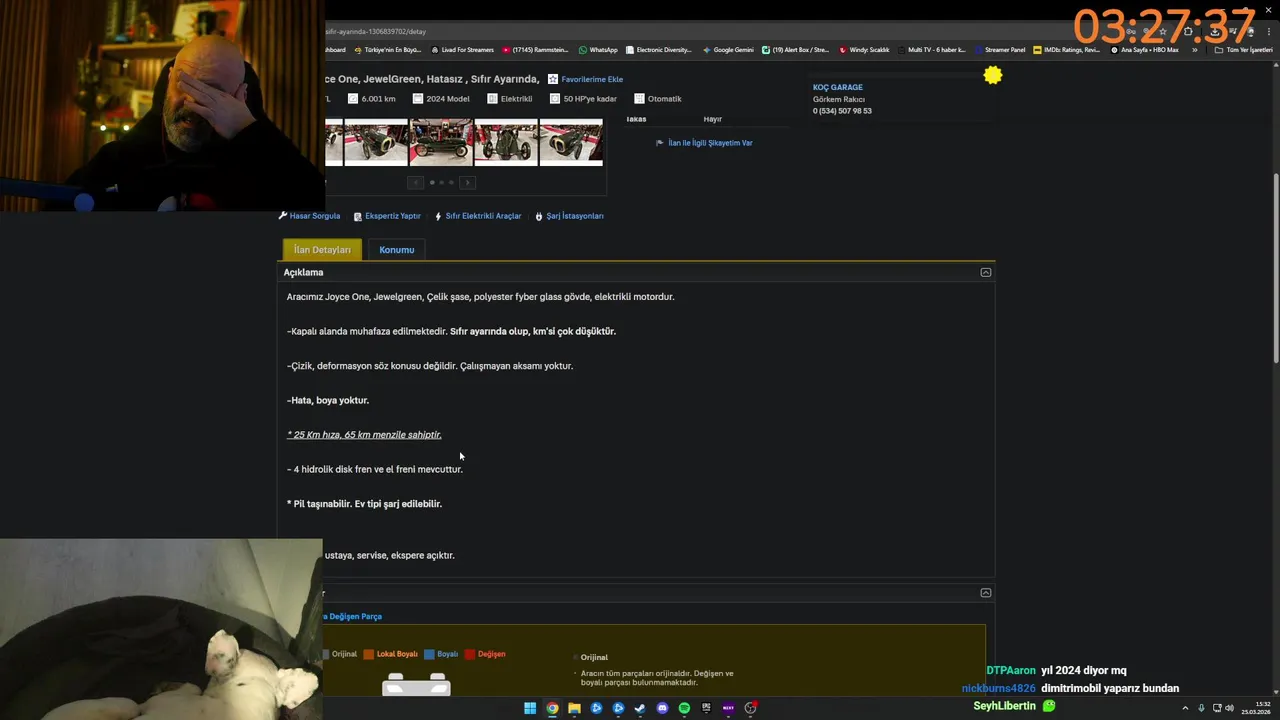Go to next photo thumbnails page

467,182
